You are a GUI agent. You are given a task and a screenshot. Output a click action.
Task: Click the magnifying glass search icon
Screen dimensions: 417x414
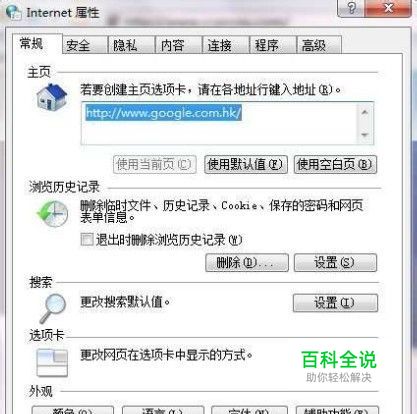click(x=53, y=308)
